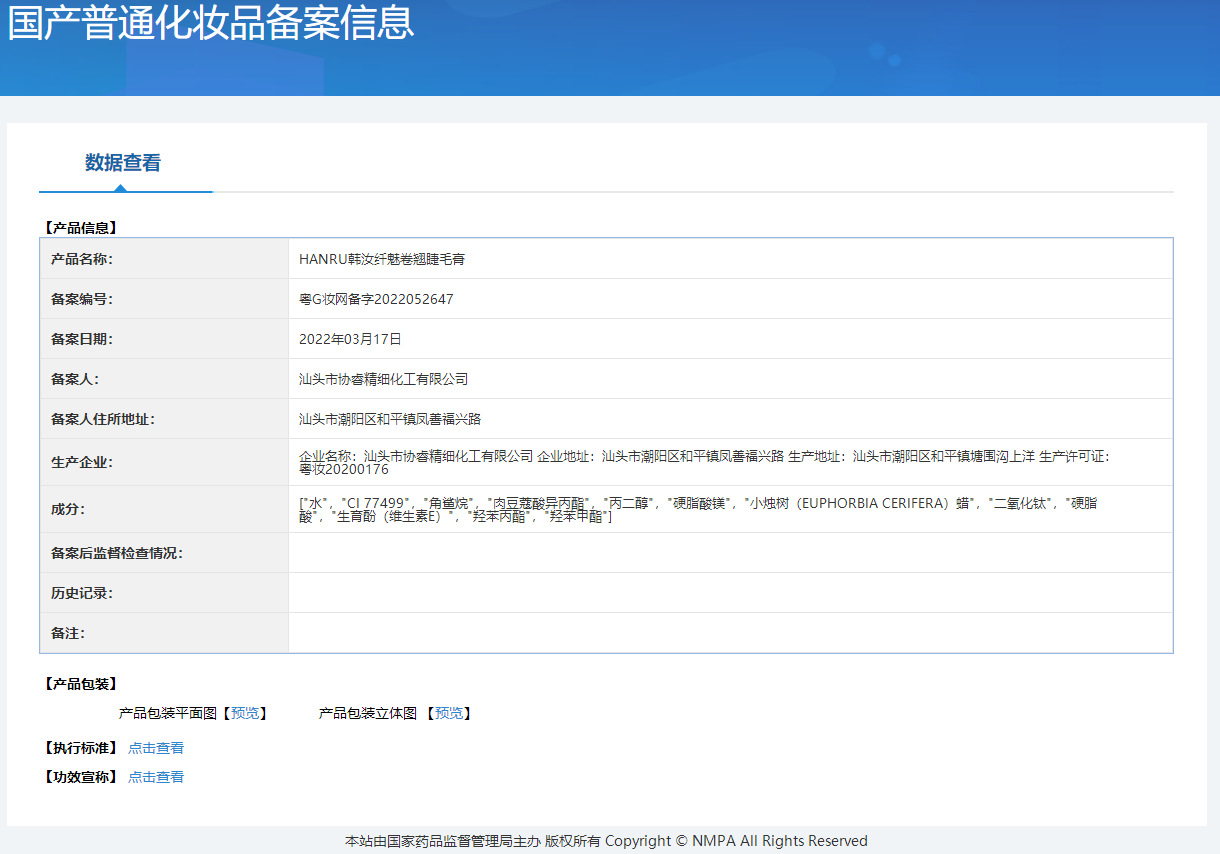
Task: Click the 【功效宣称】 label
Action: pyautogui.click(x=80, y=777)
